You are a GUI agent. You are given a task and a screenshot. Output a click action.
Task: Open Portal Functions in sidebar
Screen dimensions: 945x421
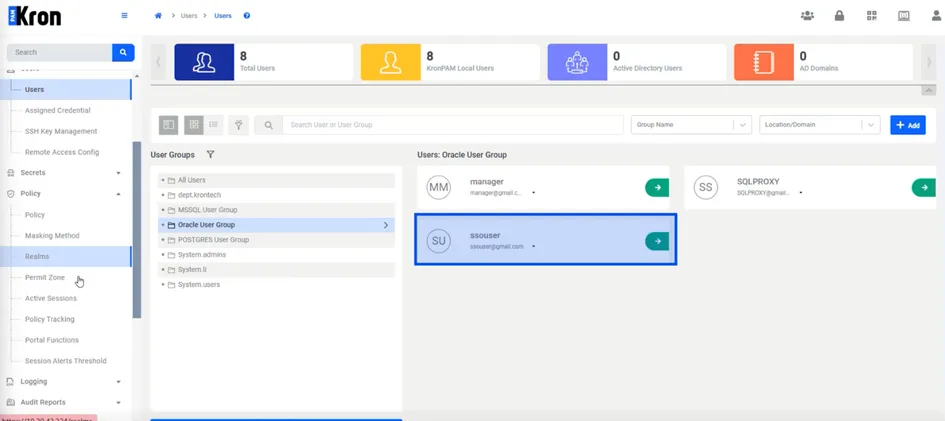pos(52,340)
